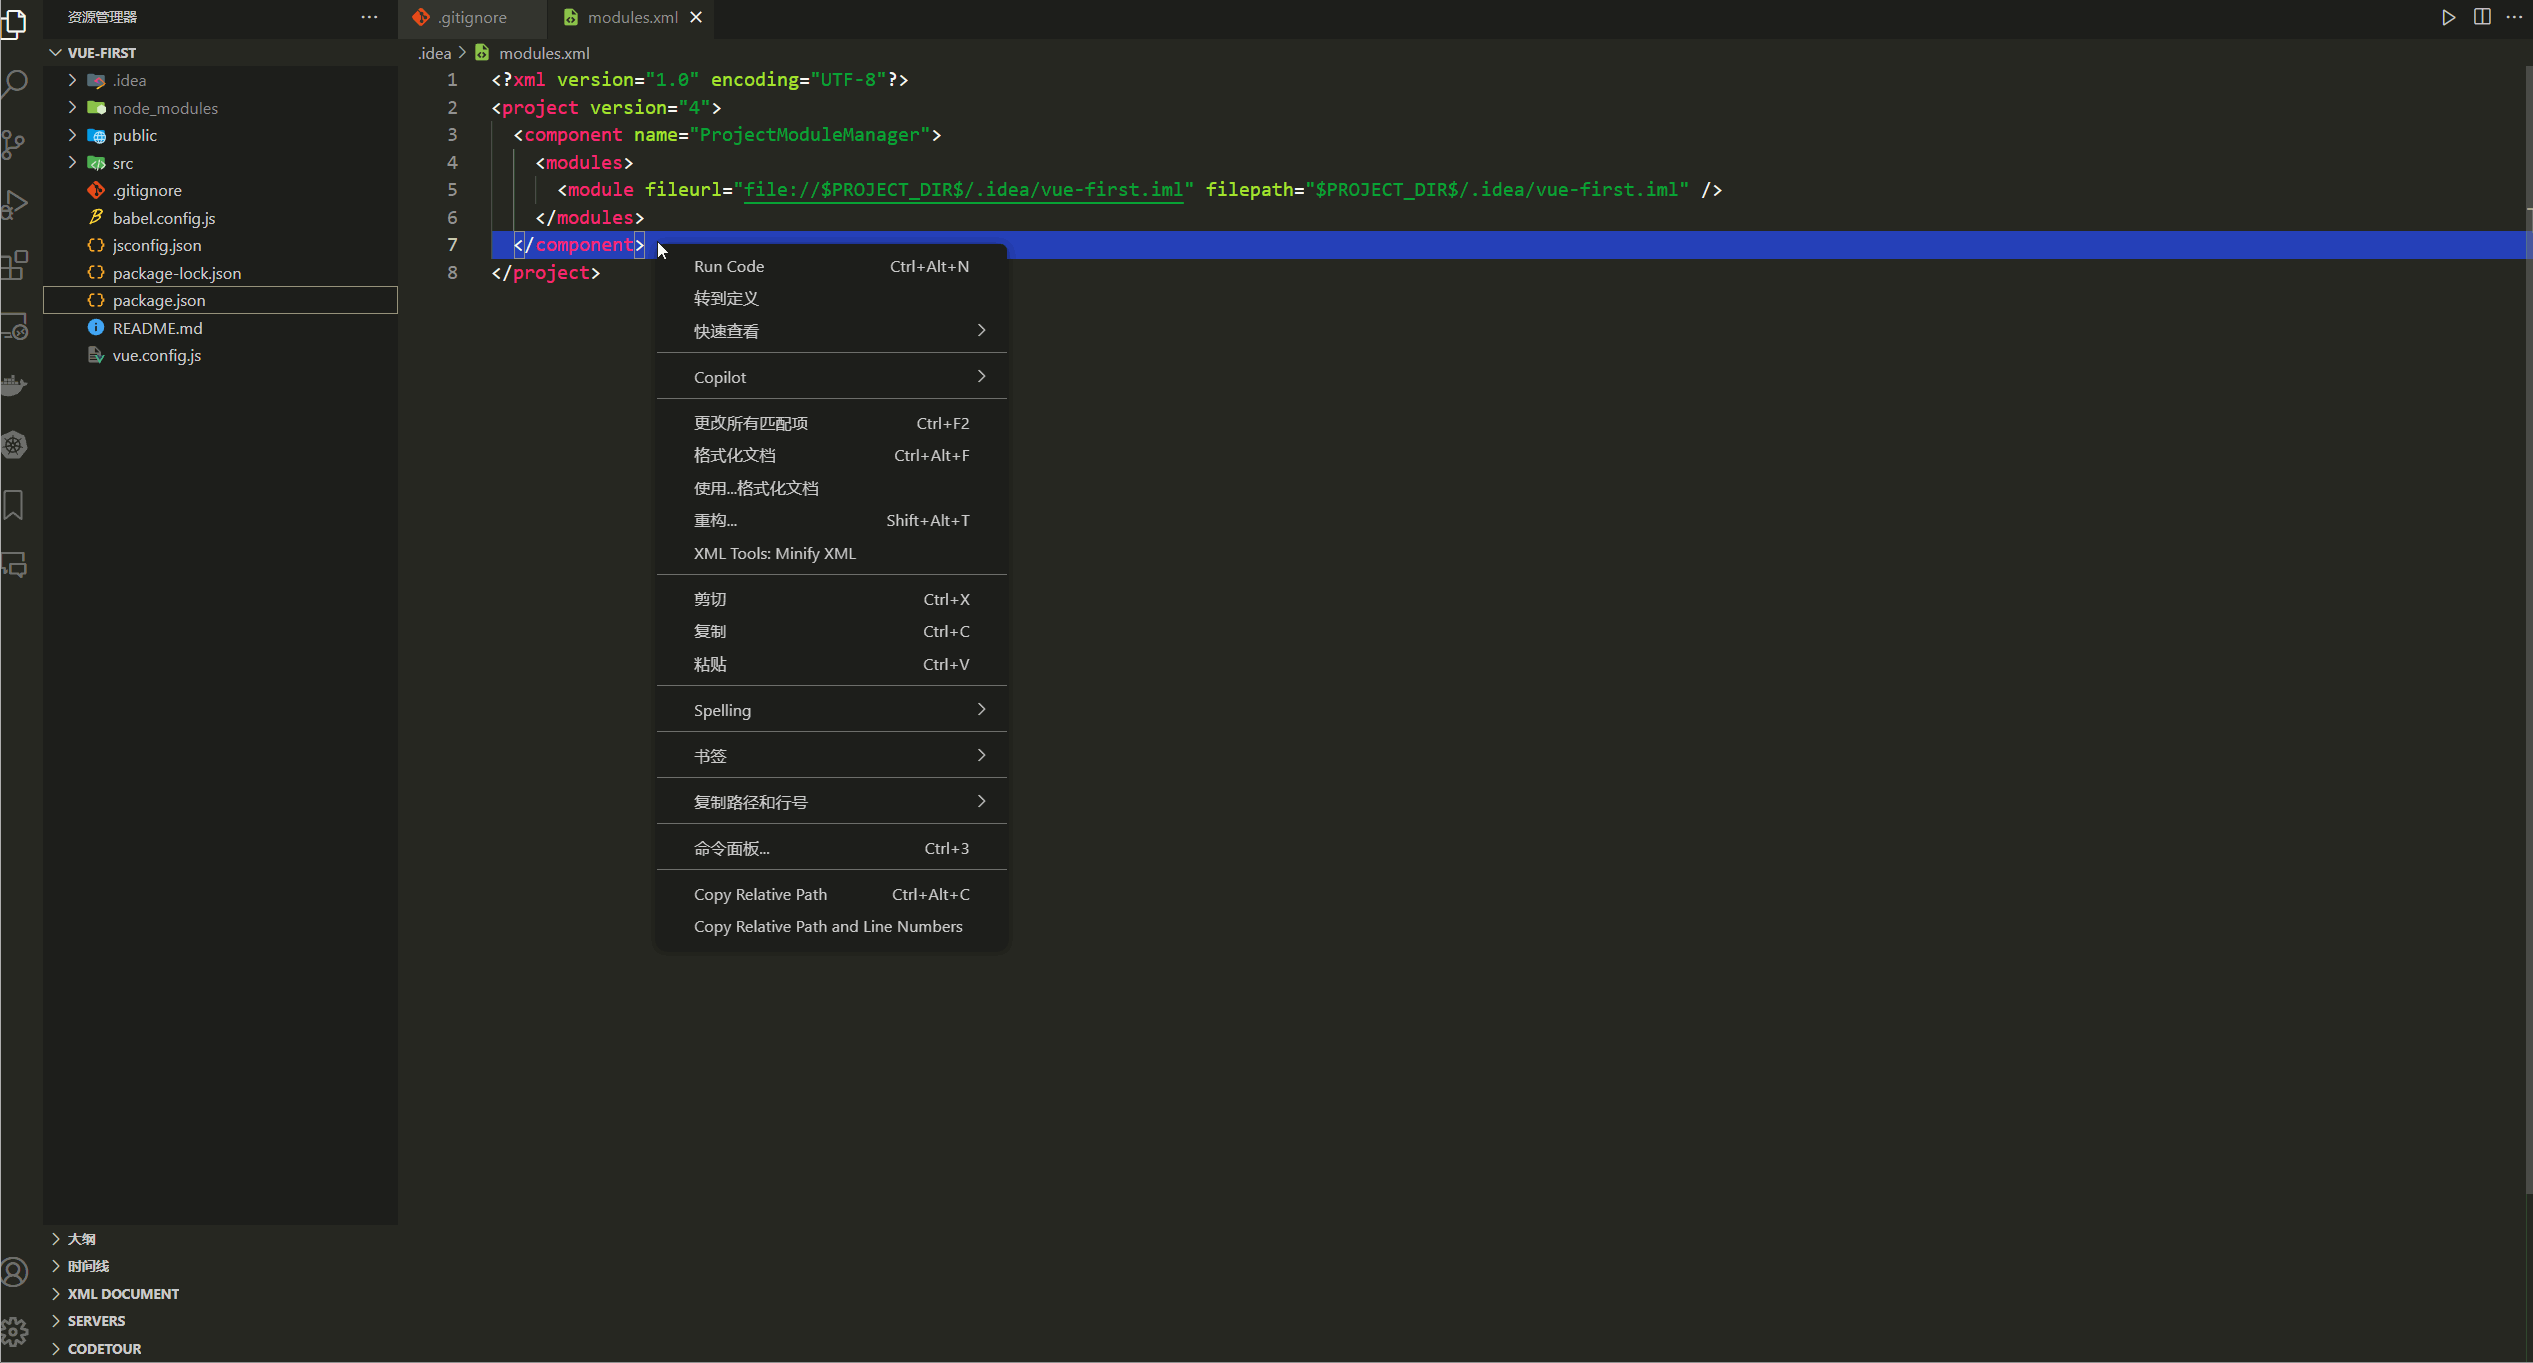
Task: Expand the XML DOCUMENT section
Action: tap(123, 1293)
